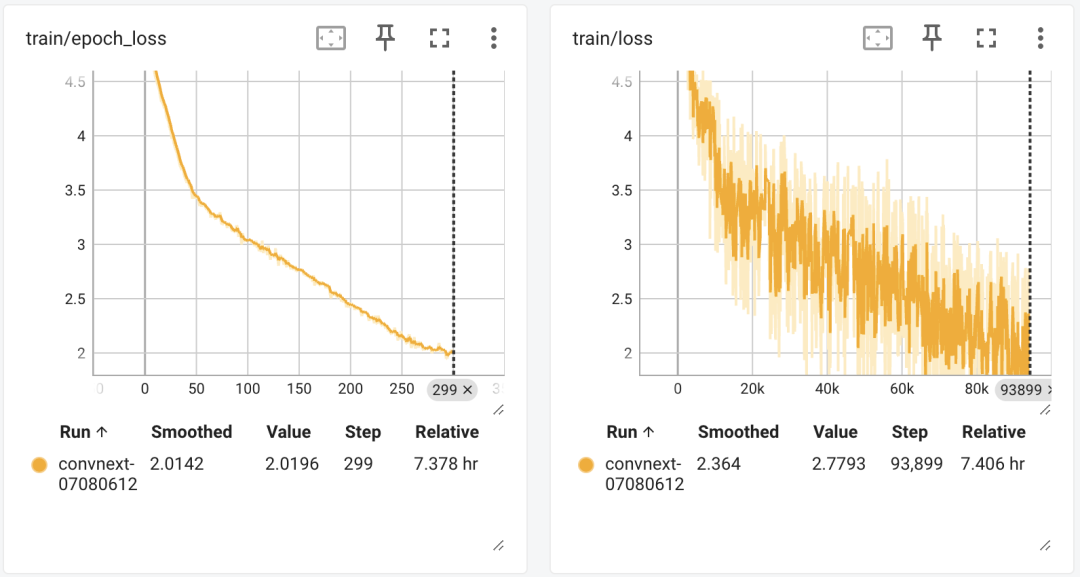The height and width of the screenshot is (577, 1080).
Task: Toggle fullscreen for train/loss chart
Action: pyautogui.click(x=986, y=38)
